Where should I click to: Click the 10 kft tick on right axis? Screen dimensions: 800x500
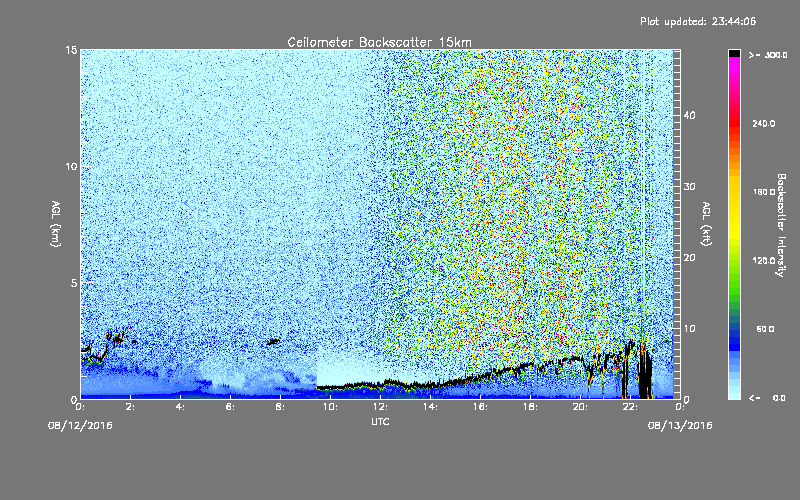pos(689,329)
